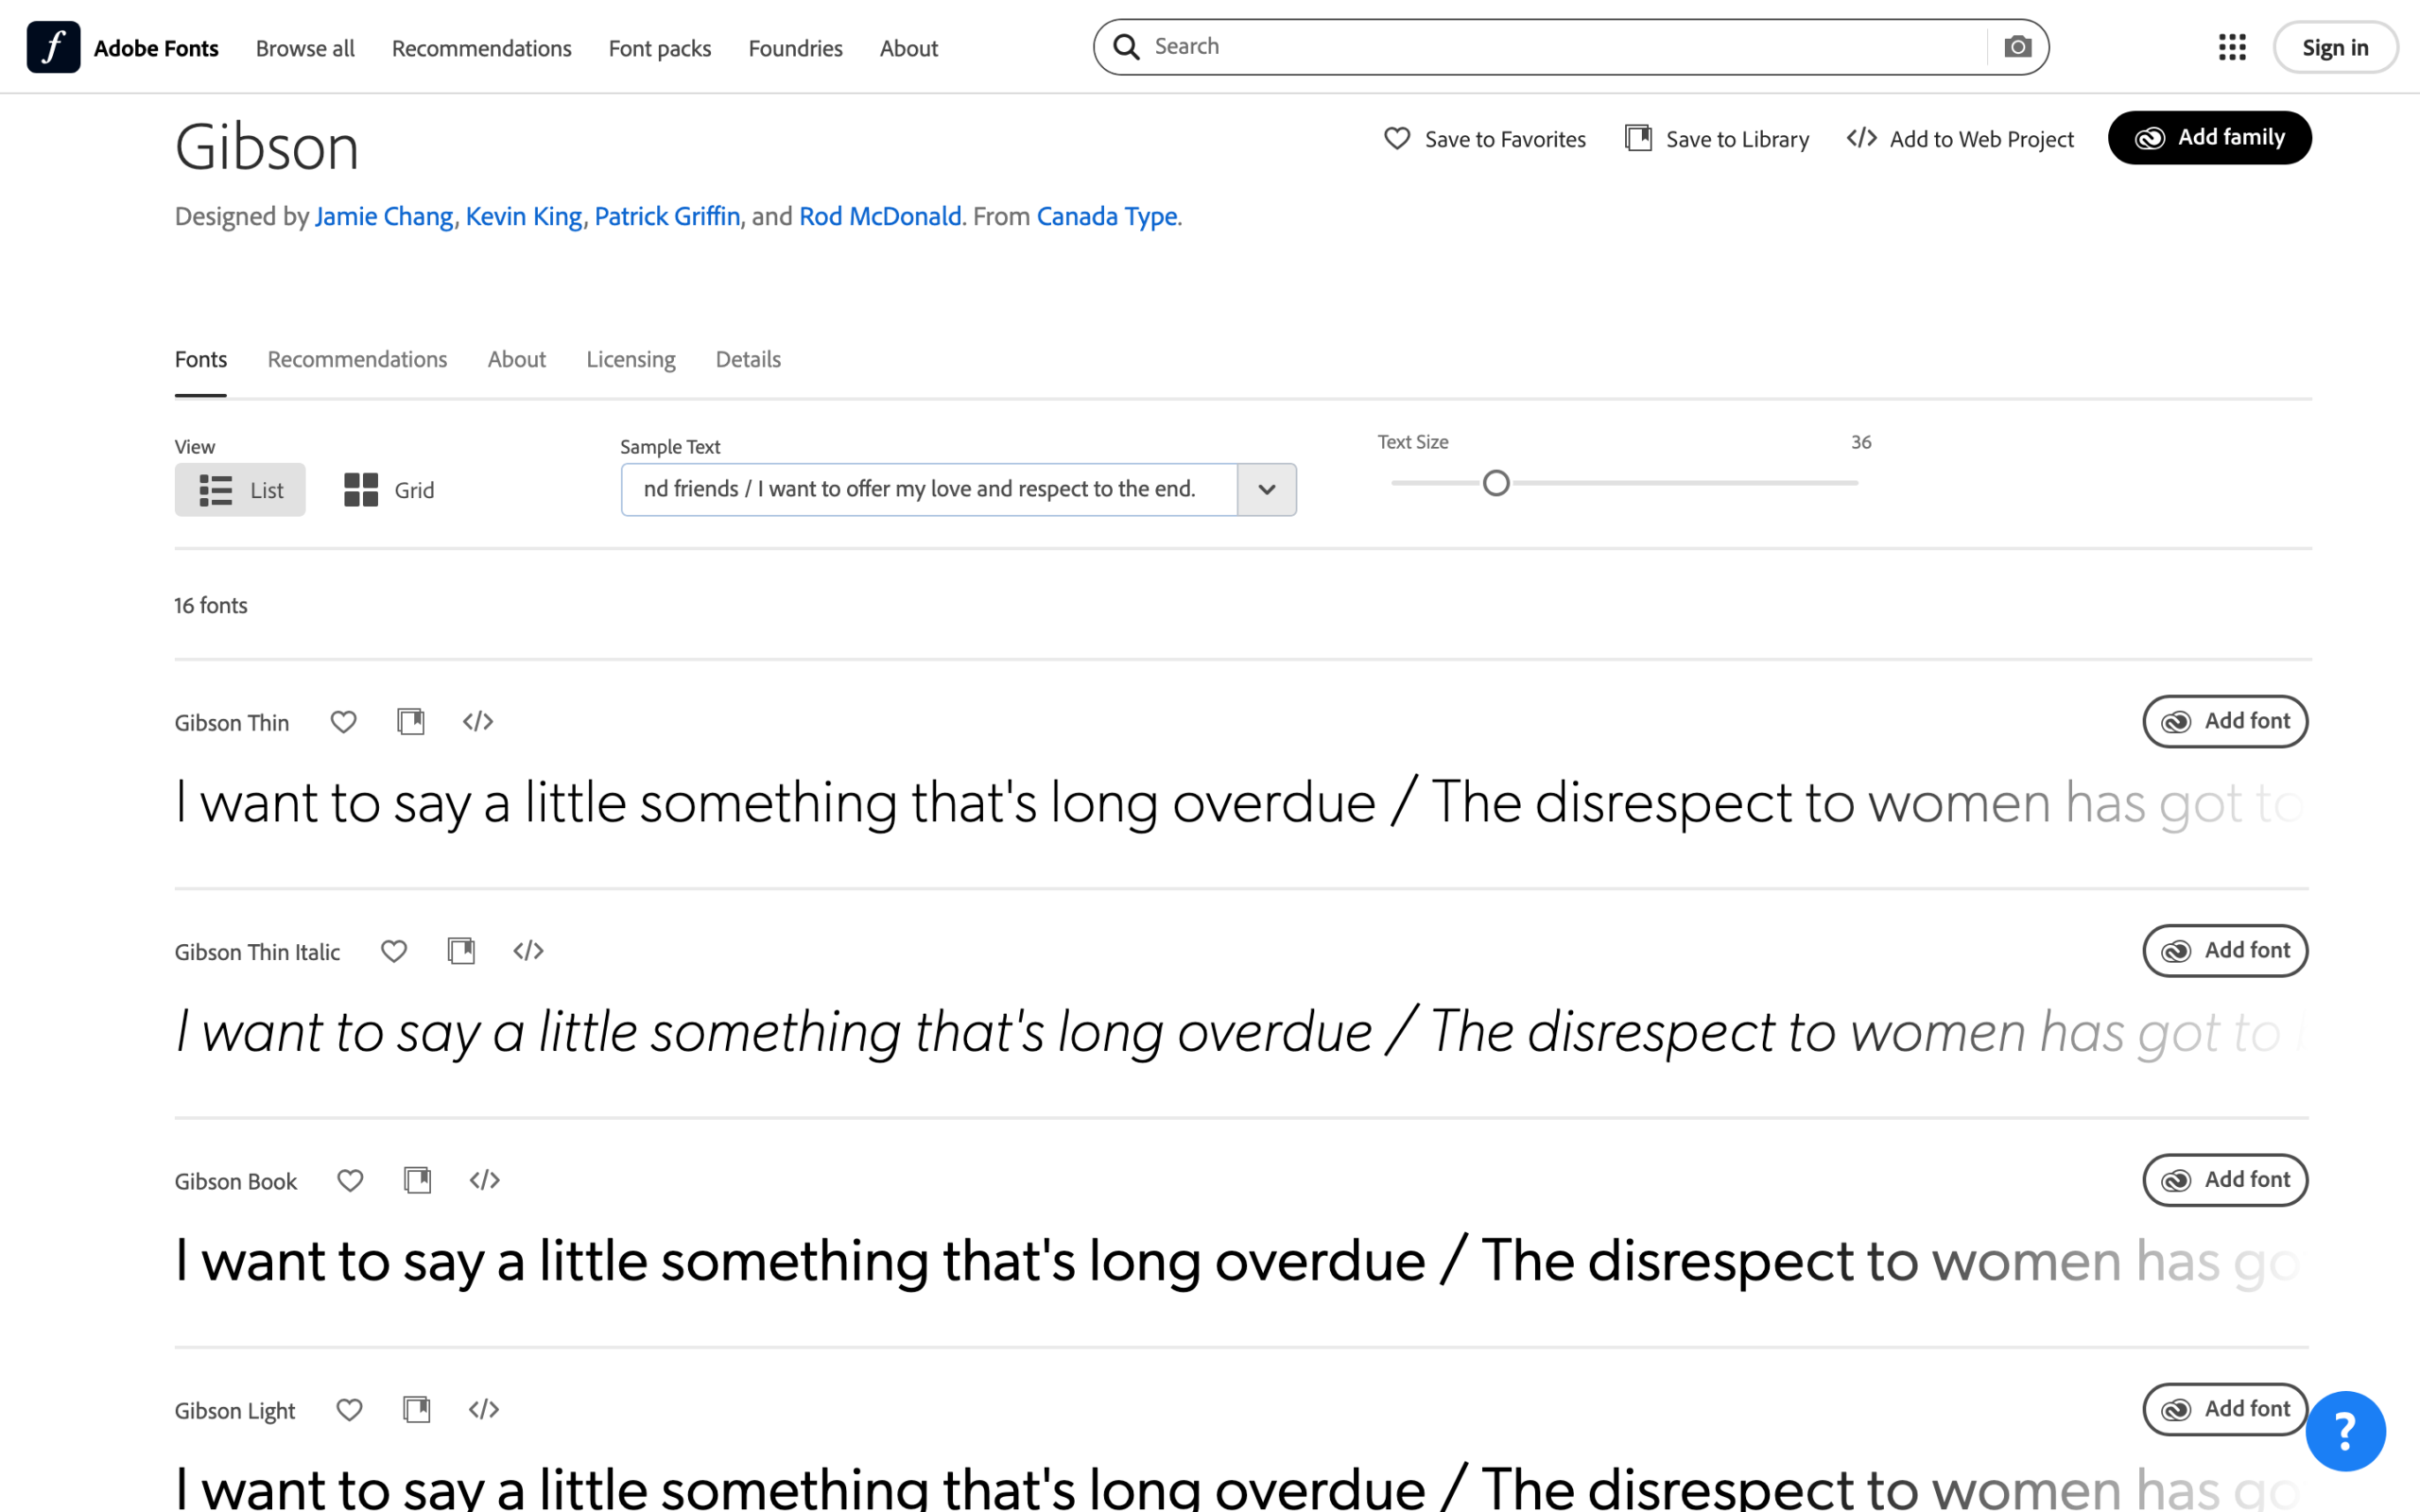
Task: Open the Recommendations tab under Gibson
Action: point(357,360)
